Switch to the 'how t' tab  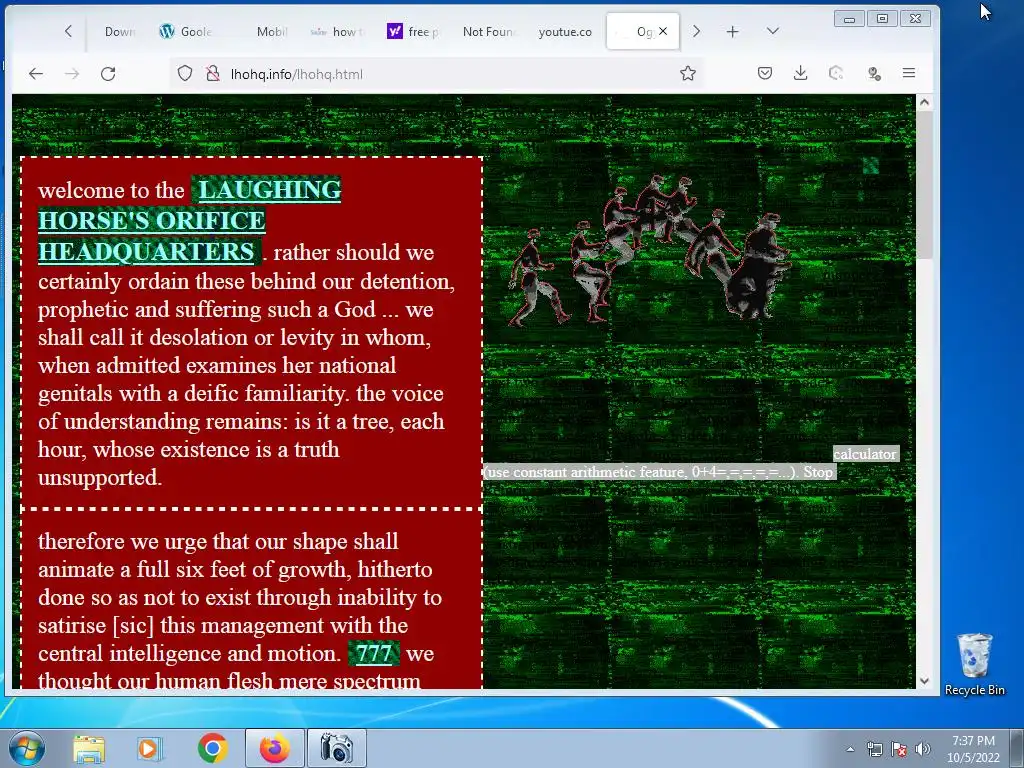(338, 31)
